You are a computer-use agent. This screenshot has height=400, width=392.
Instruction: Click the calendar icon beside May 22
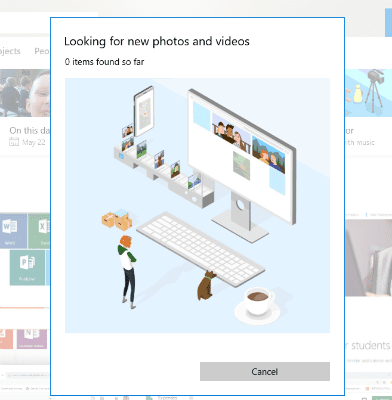click(x=14, y=142)
